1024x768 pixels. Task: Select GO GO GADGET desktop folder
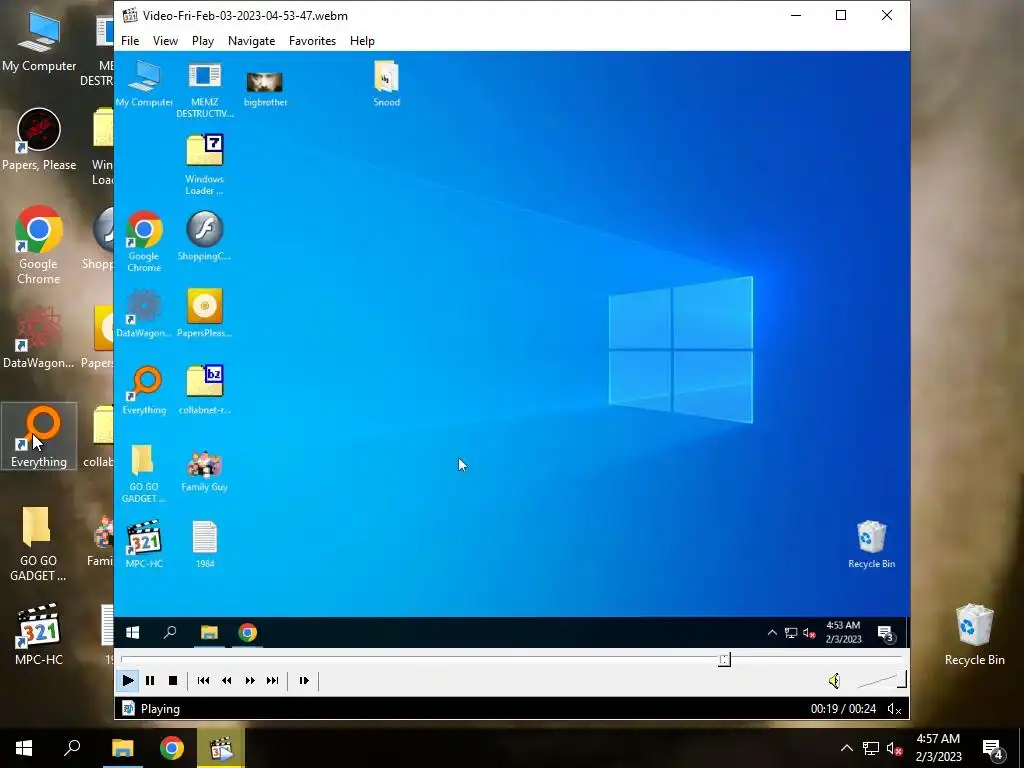tap(38, 543)
